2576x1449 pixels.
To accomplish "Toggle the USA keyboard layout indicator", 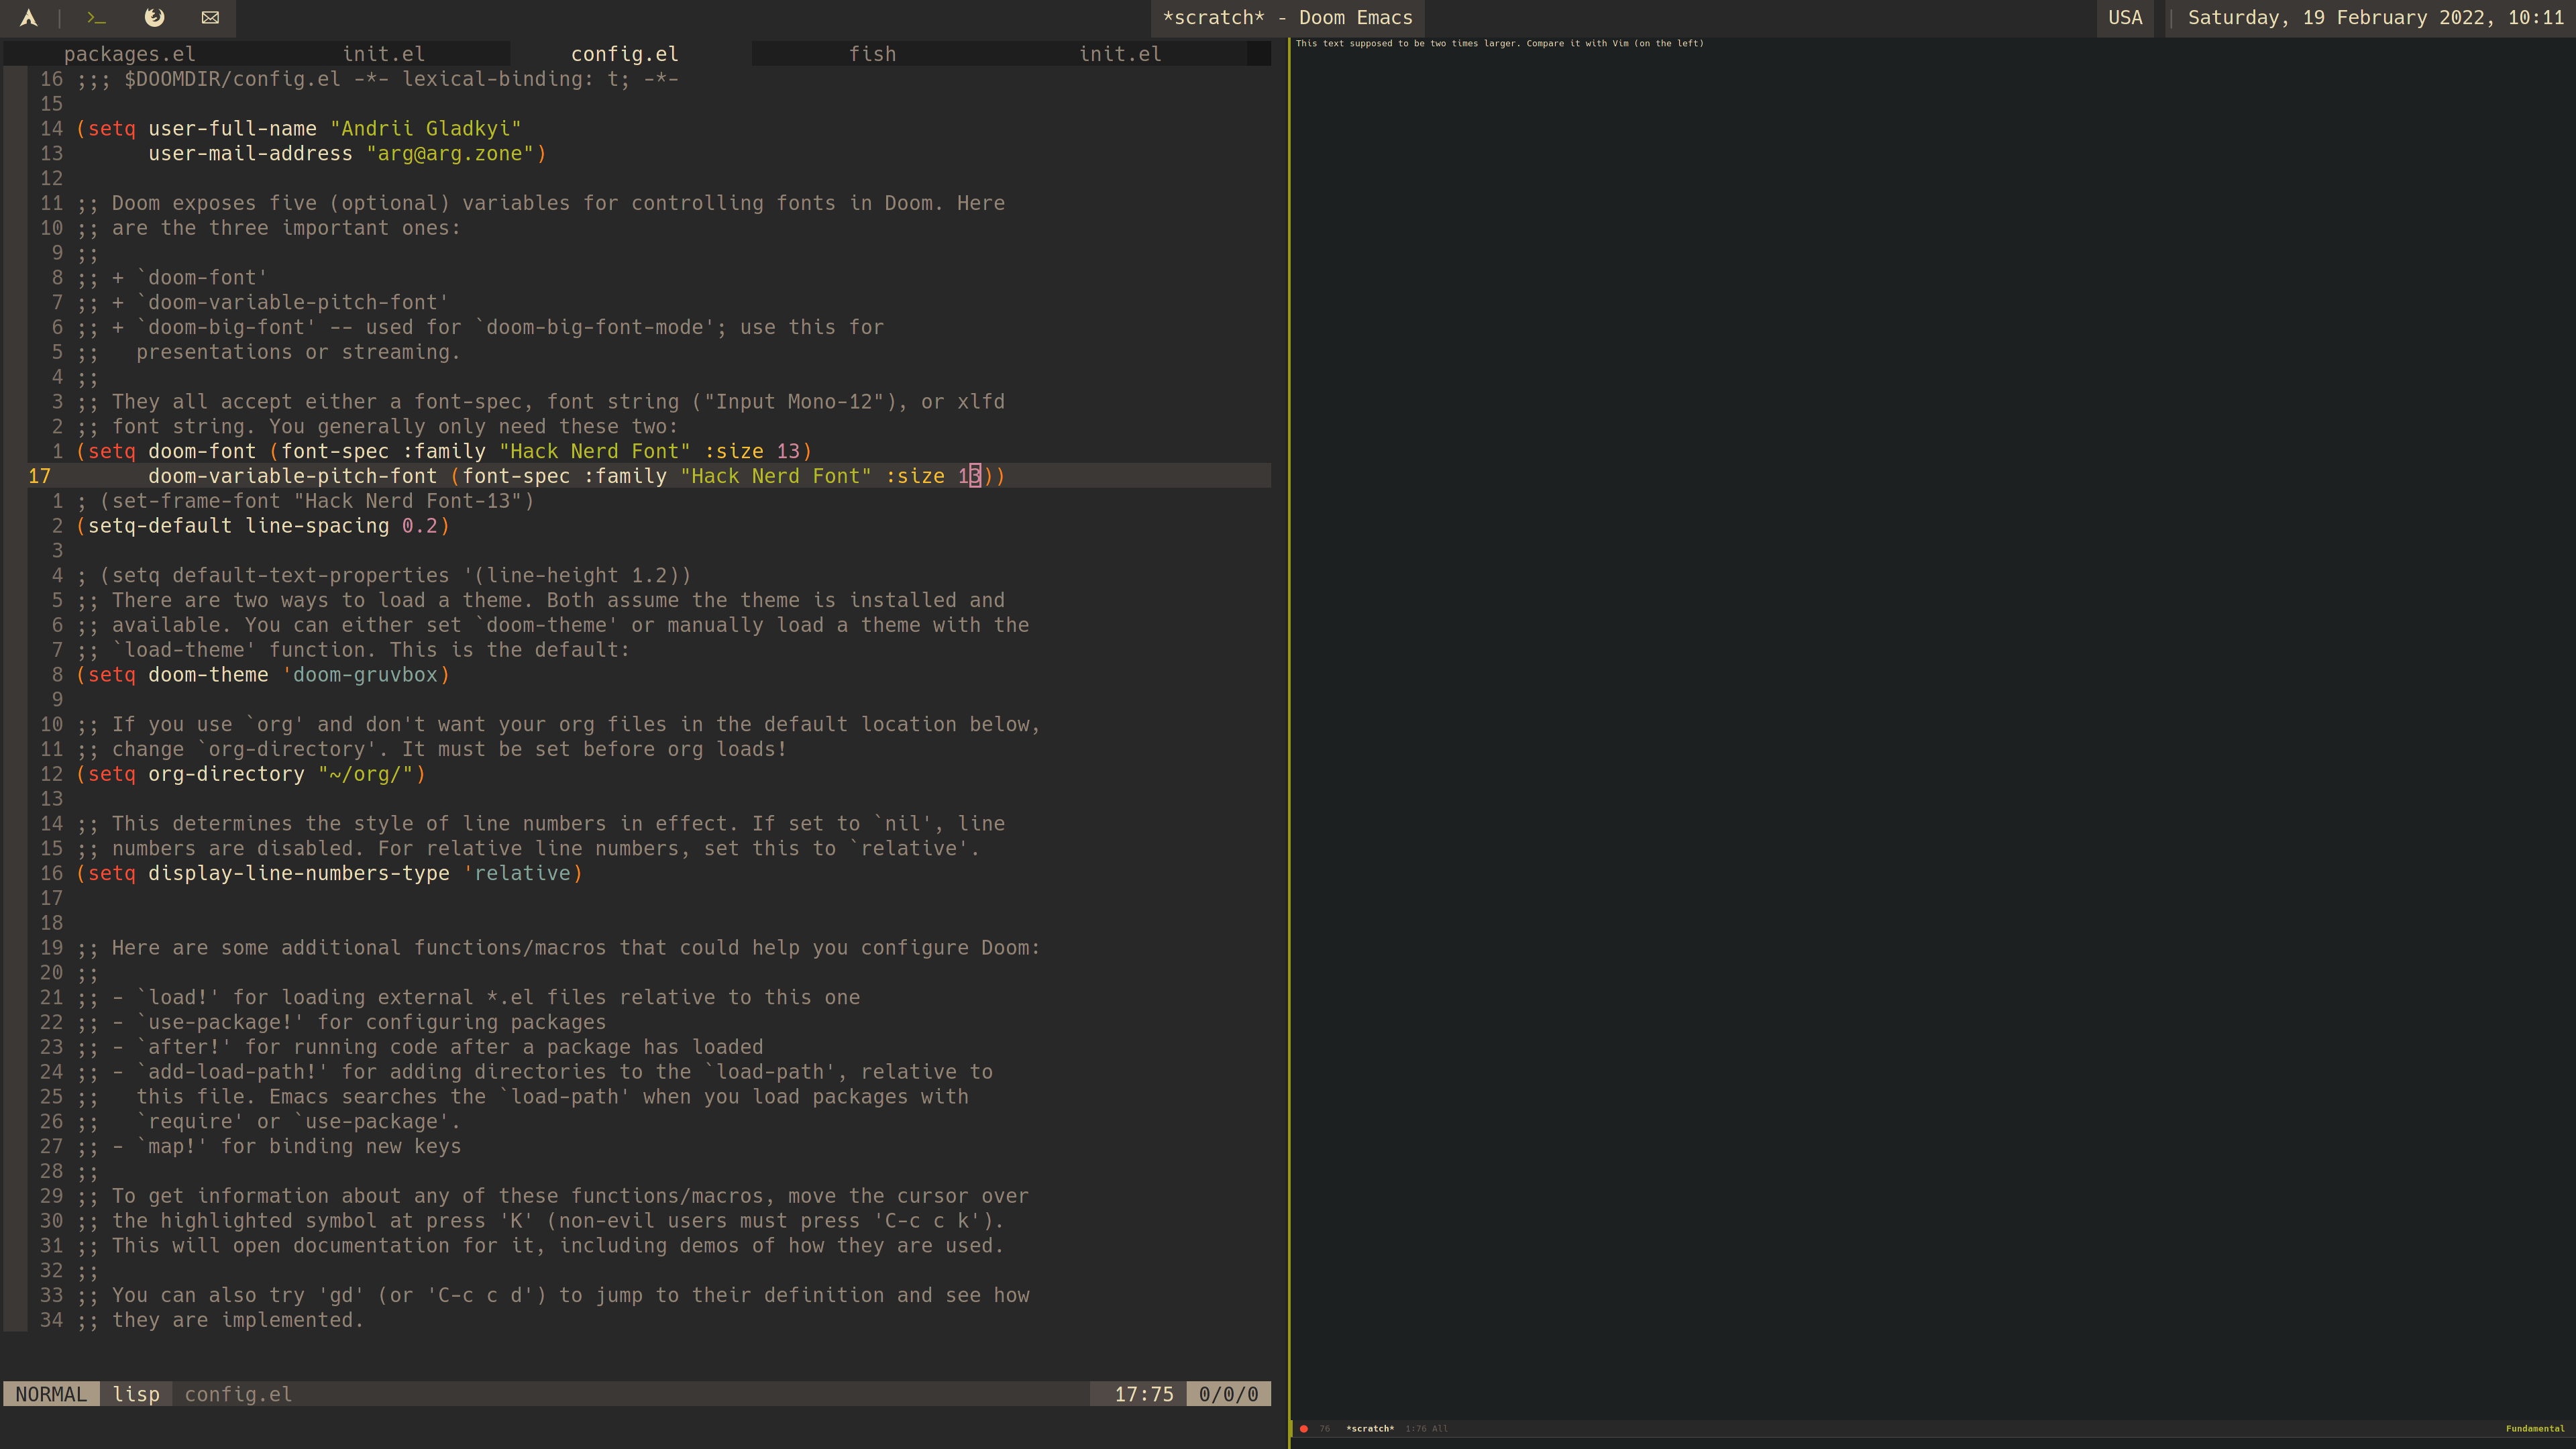I will coord(2125,17).
